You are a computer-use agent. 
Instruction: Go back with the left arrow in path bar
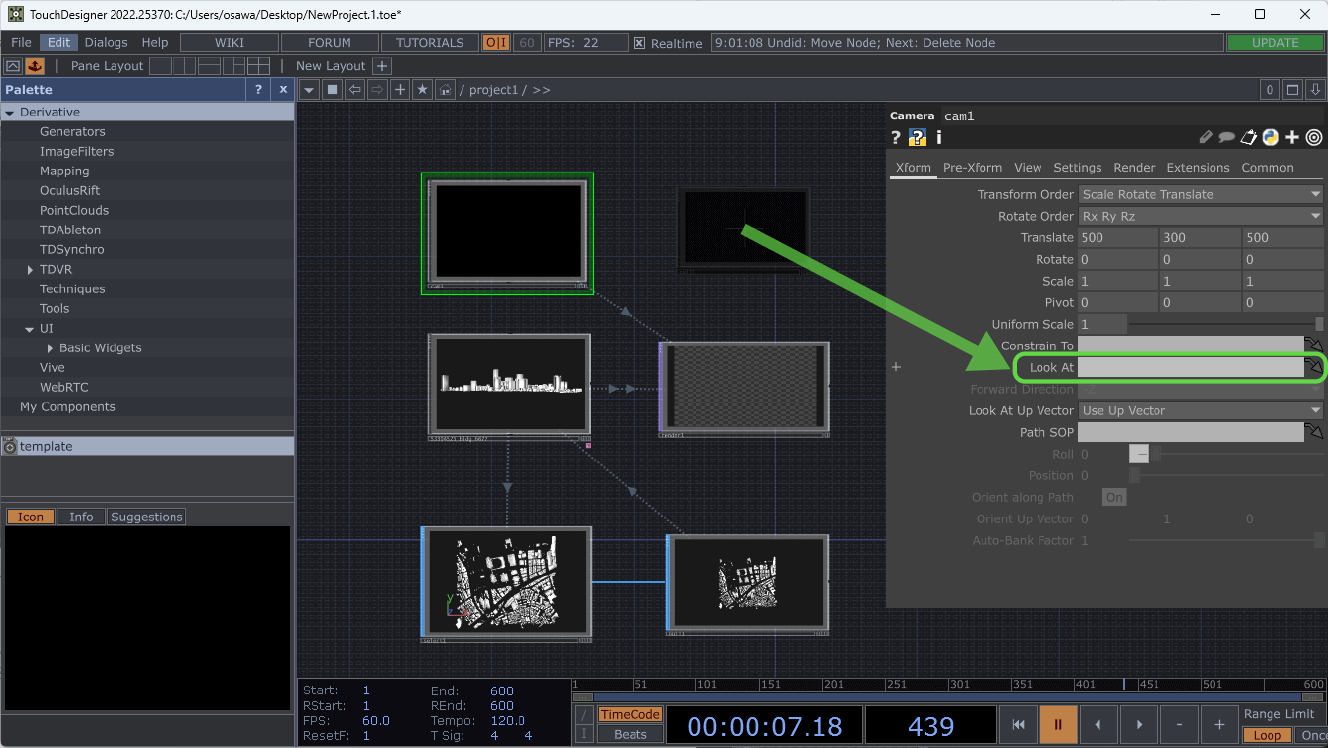click(354, 90)
